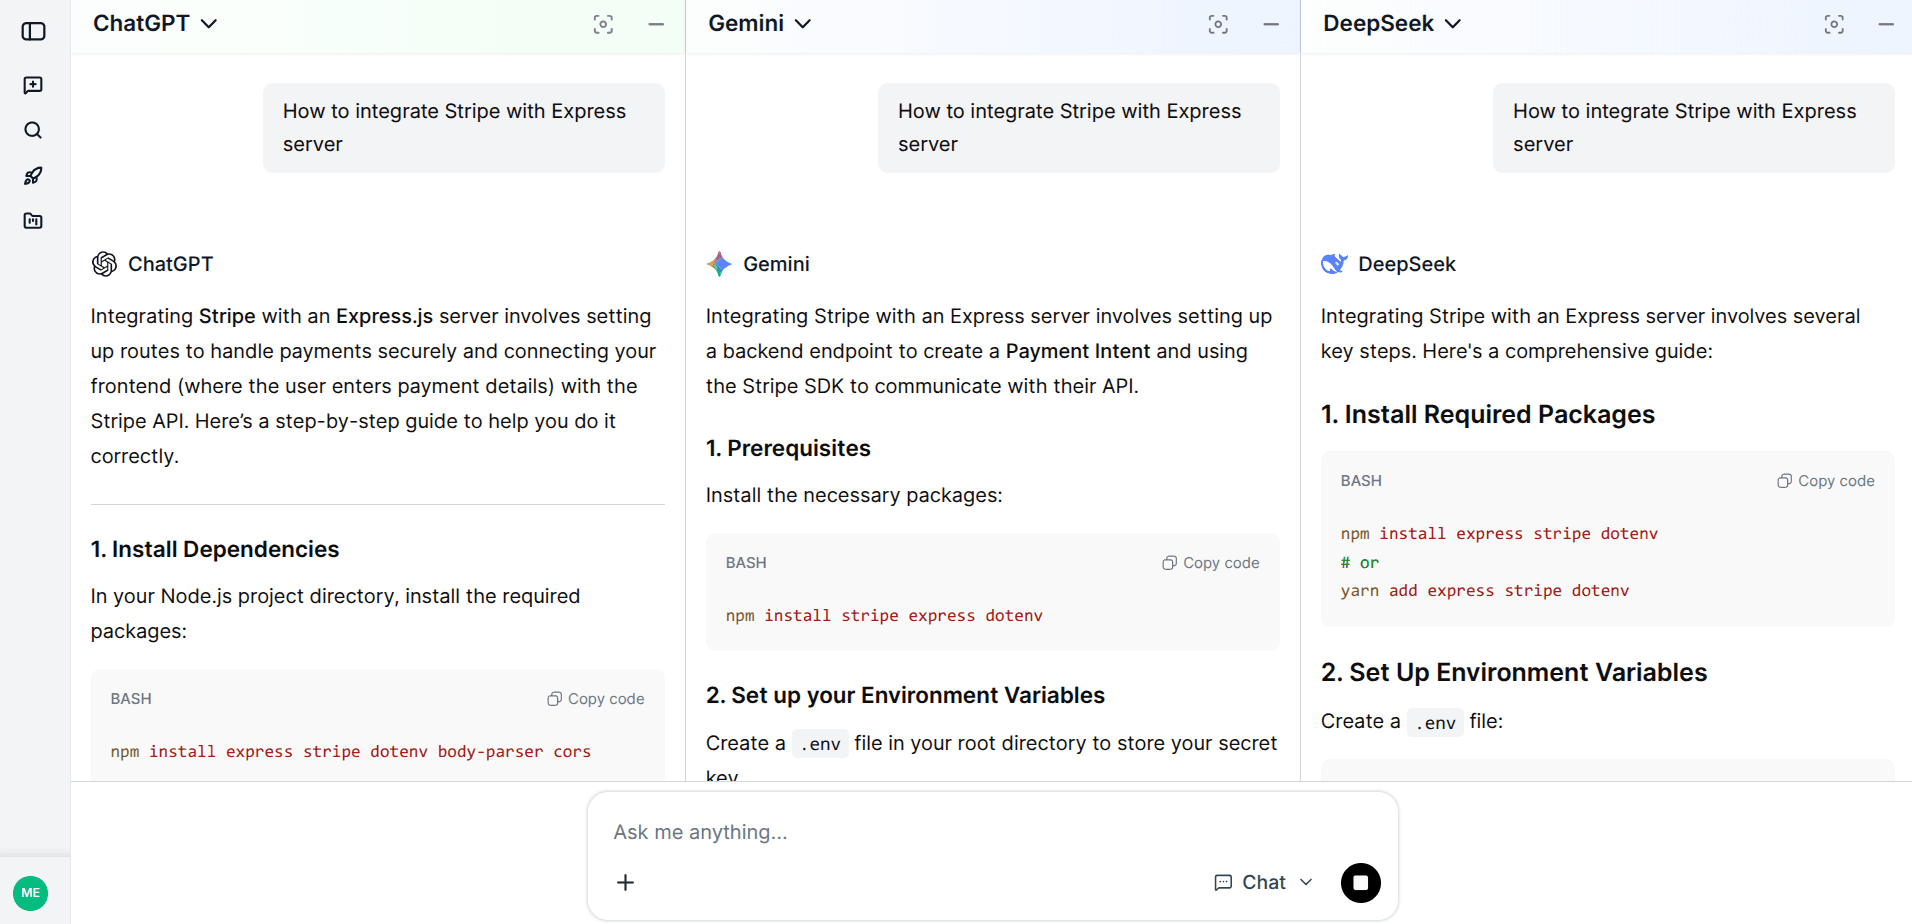Focus the ChatGPT panel with the focus icon
This screenshot has height=924, width=1912.
[x=603, y=24]
